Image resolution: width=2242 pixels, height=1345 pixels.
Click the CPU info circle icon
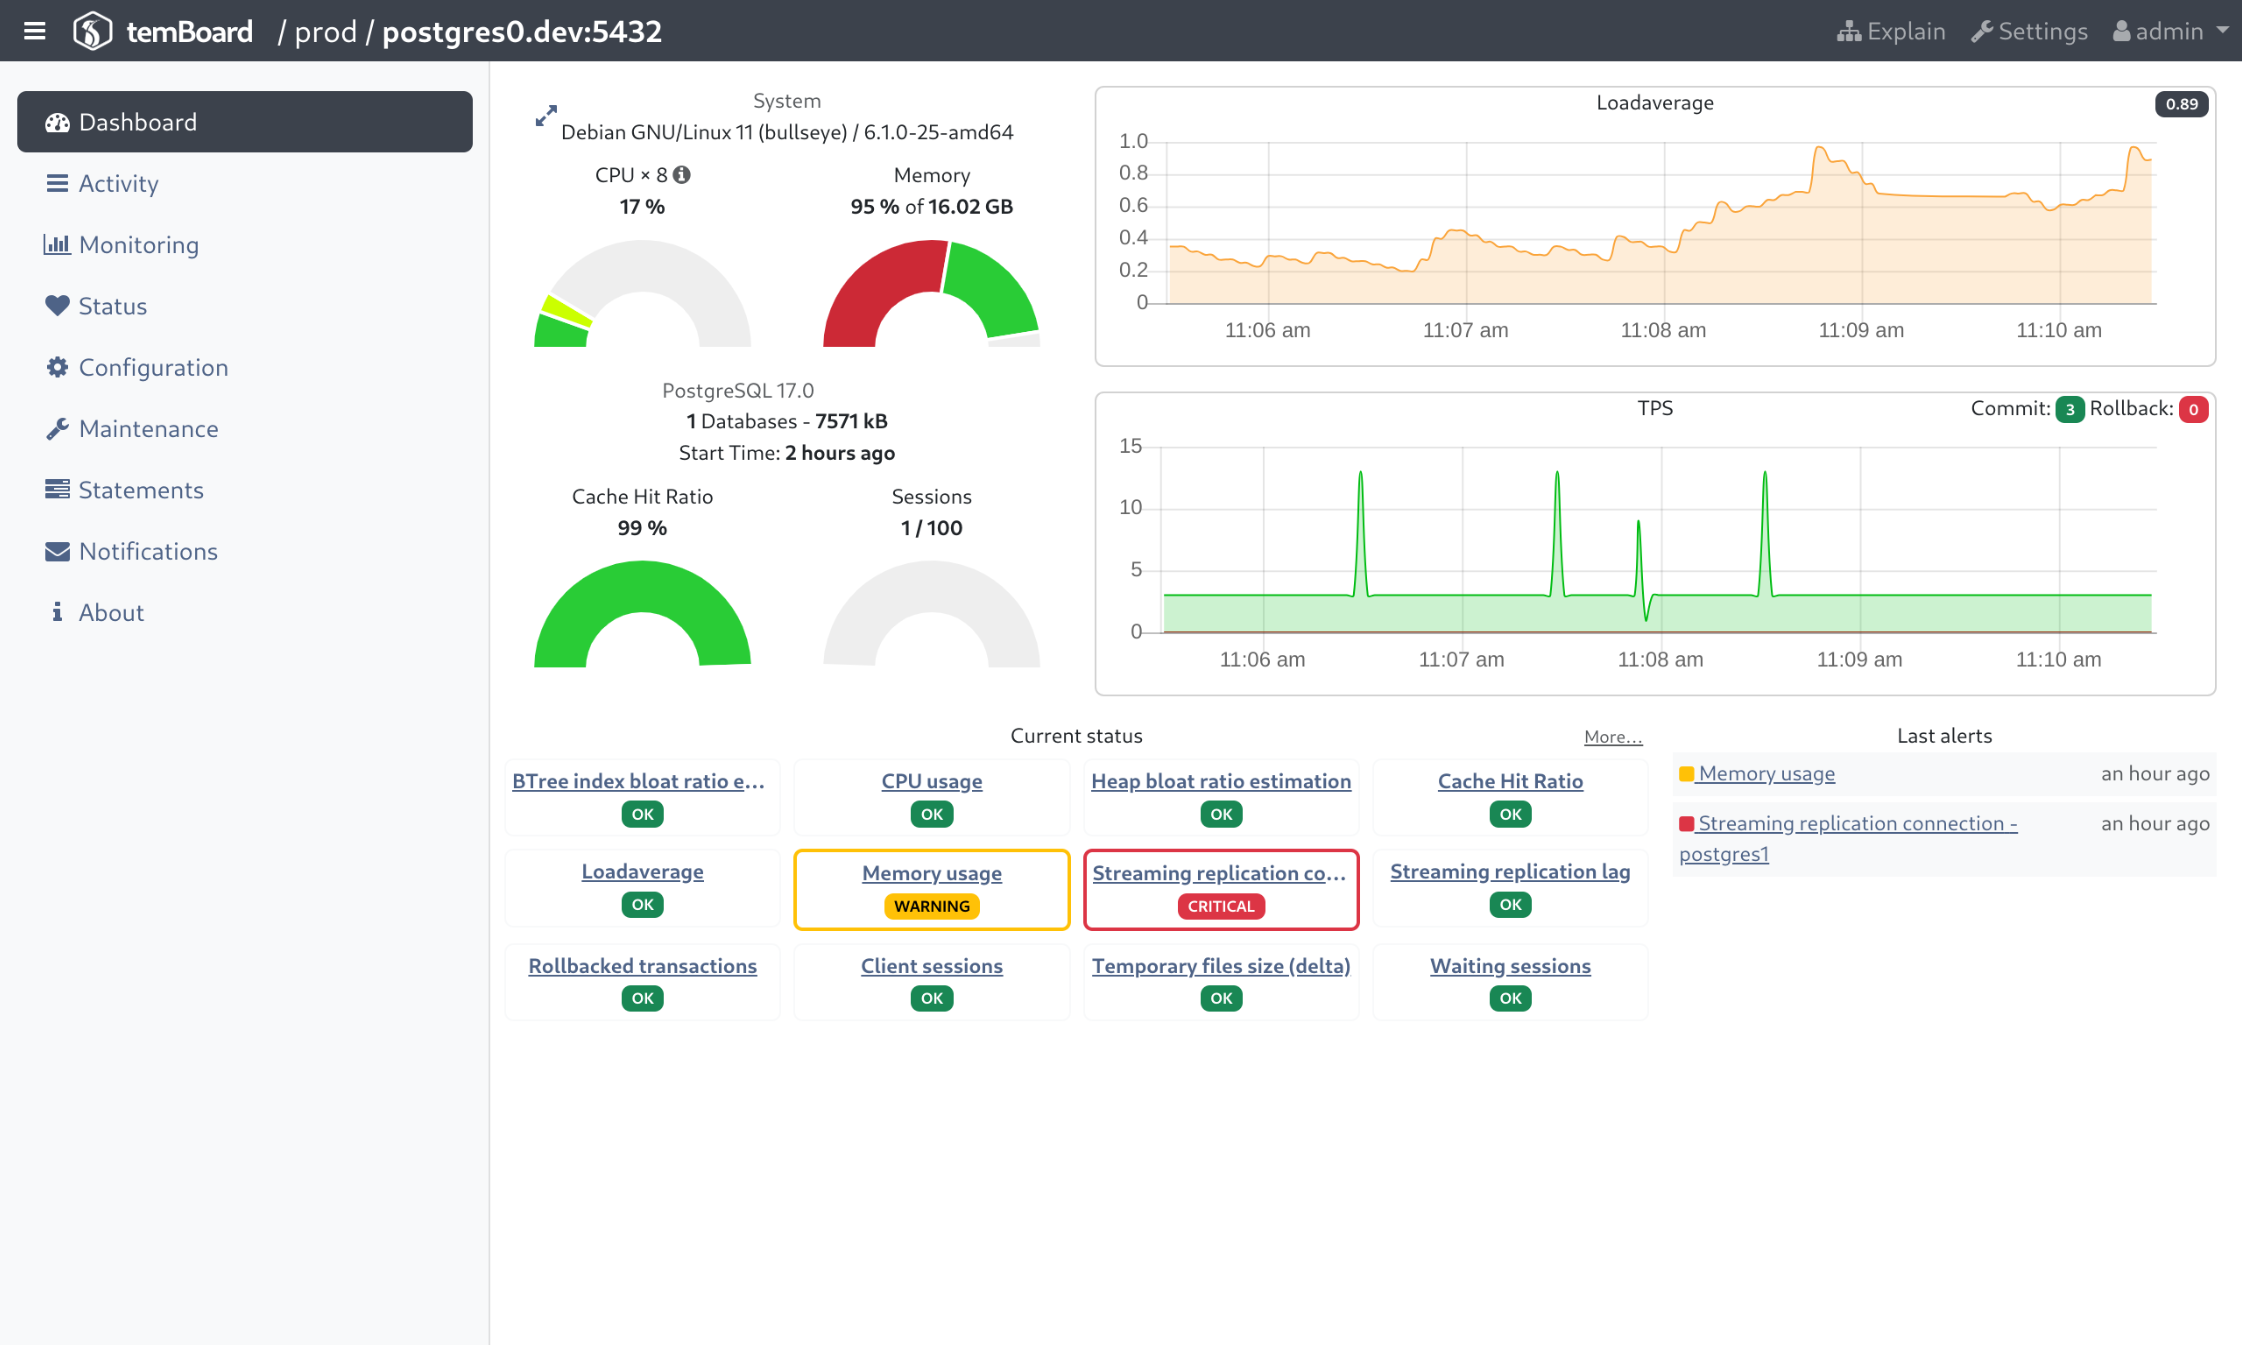(682, 175)
